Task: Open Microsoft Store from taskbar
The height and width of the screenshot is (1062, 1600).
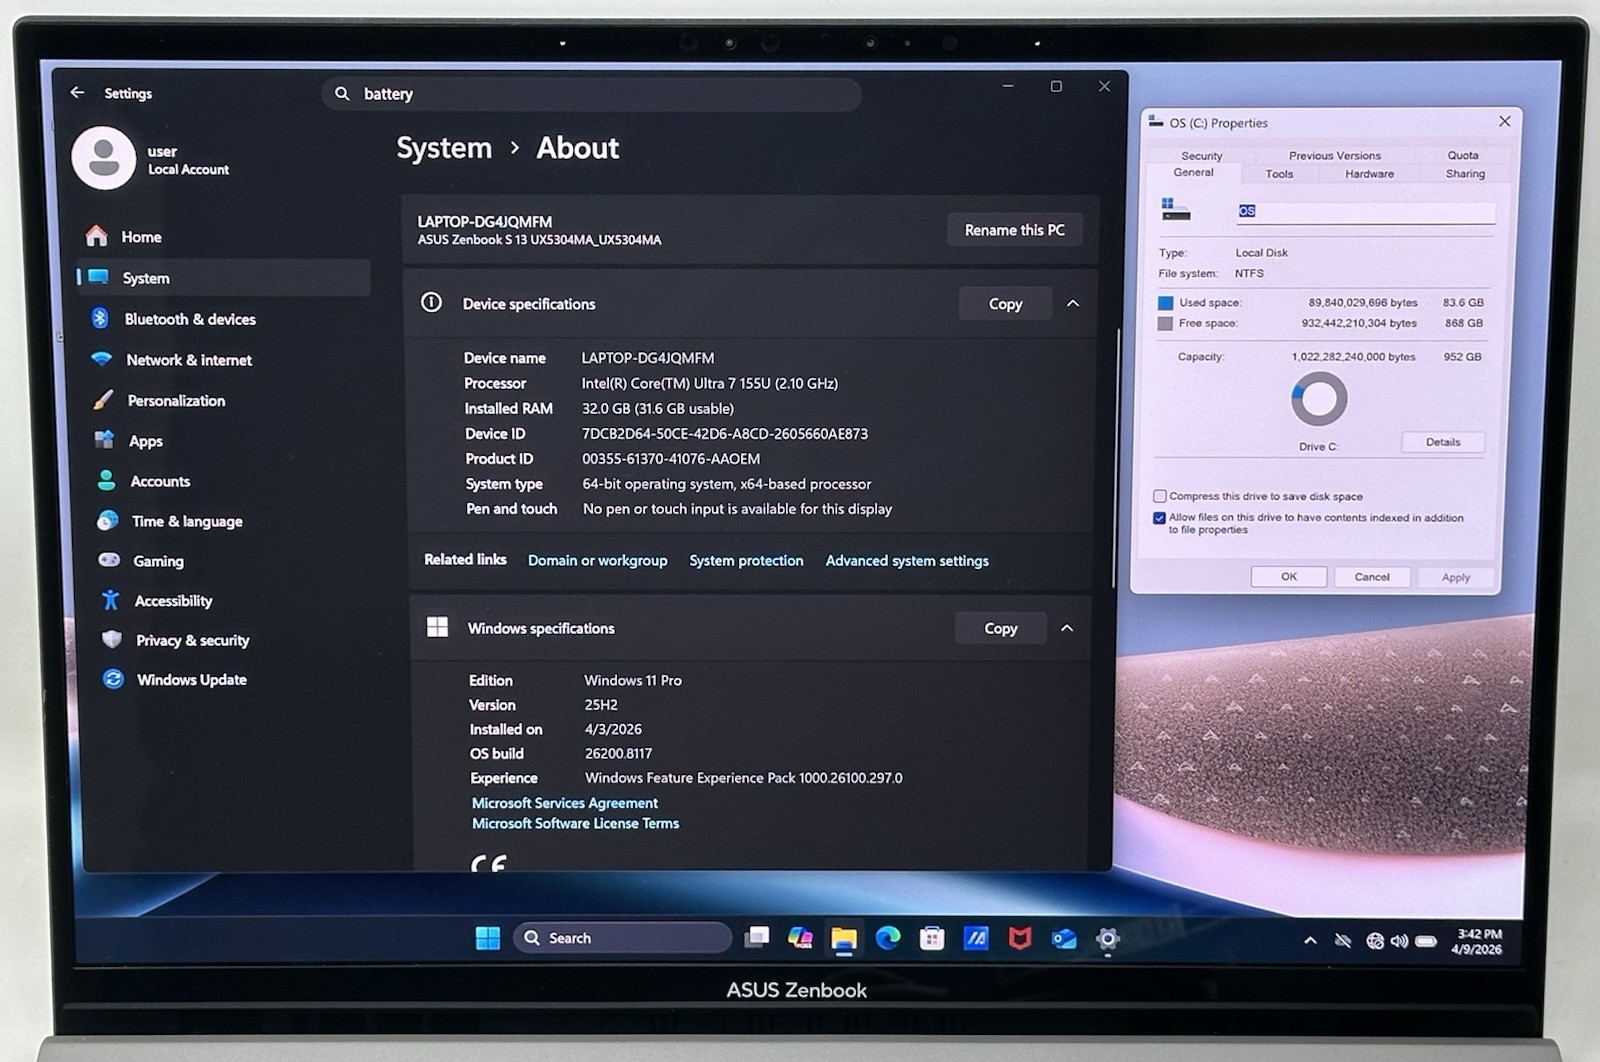Action: (x=932, y=938)
